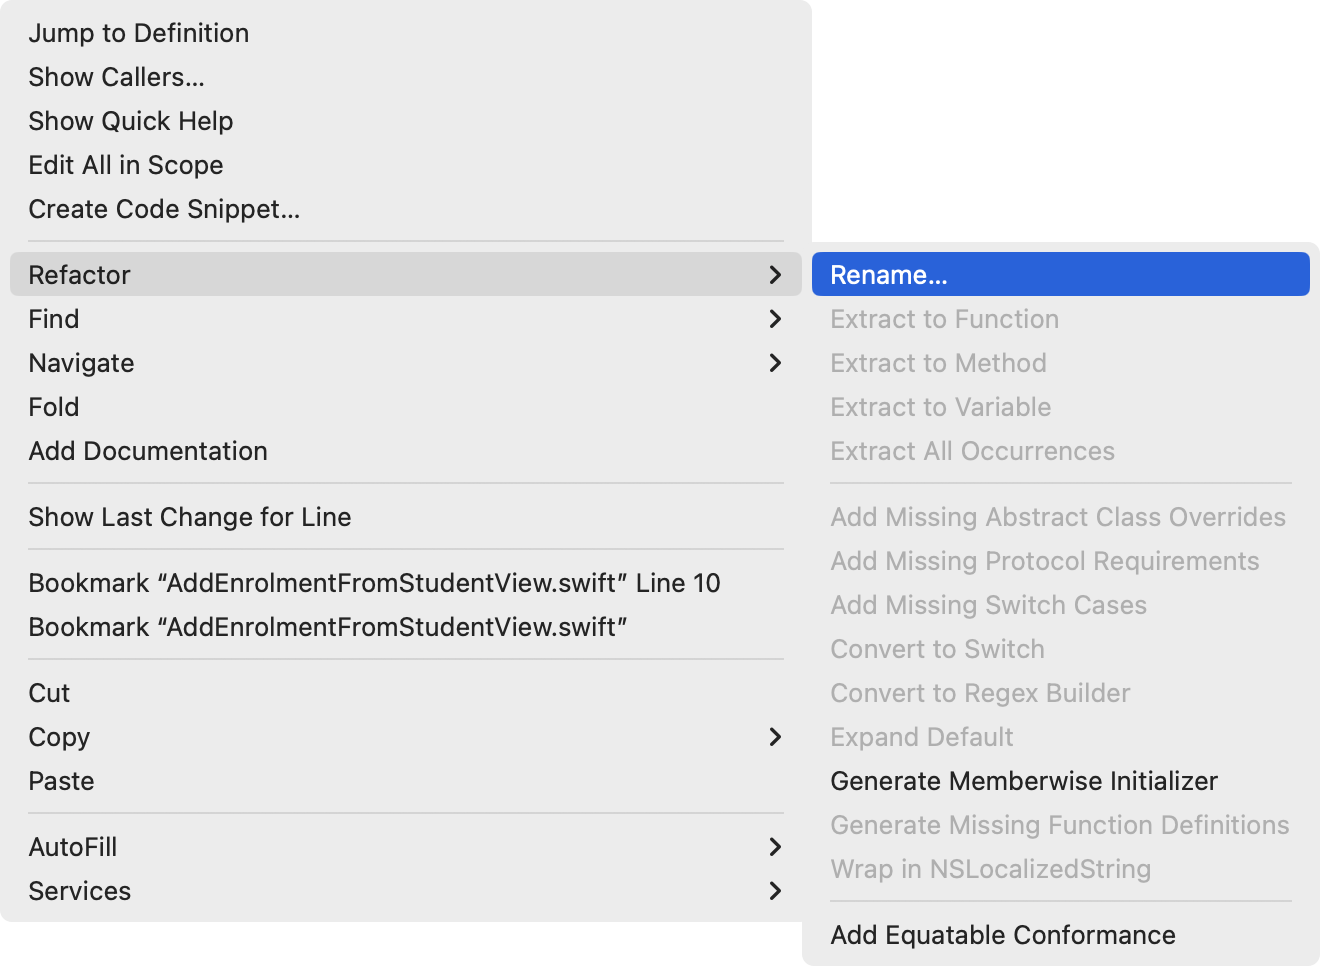Click the Refactor submenu chevron

[x=775, y=275]
